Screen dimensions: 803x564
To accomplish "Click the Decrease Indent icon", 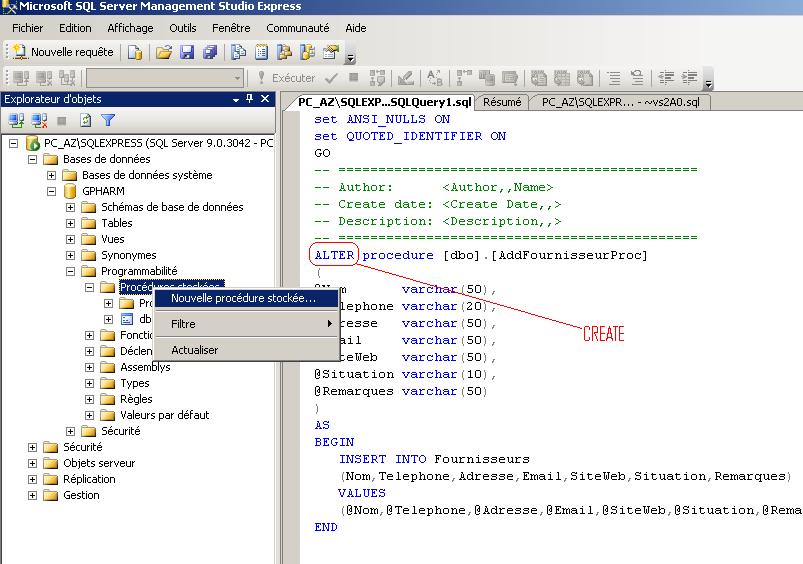I will 666,78.
